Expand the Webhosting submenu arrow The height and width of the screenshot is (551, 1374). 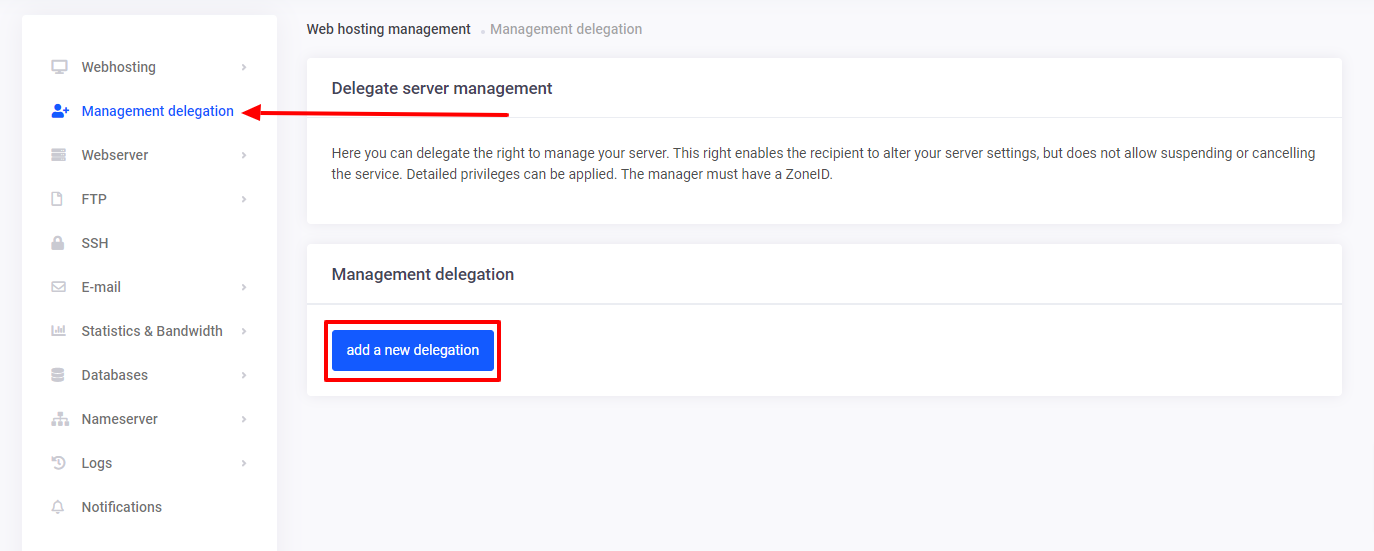(244, 67)
